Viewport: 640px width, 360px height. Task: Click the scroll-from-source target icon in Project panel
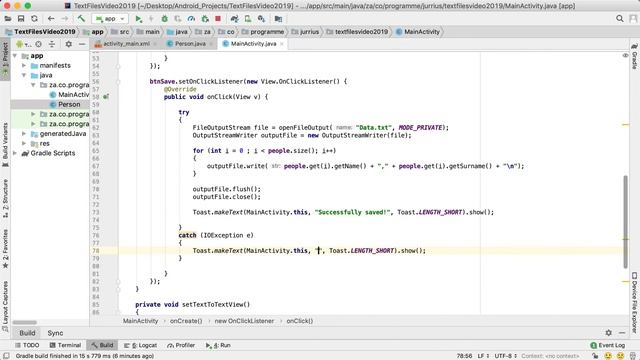(x=38, y=44)
